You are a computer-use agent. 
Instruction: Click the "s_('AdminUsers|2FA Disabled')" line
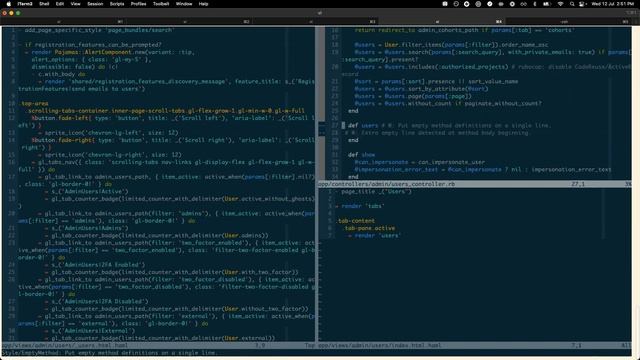pos(97,302)
